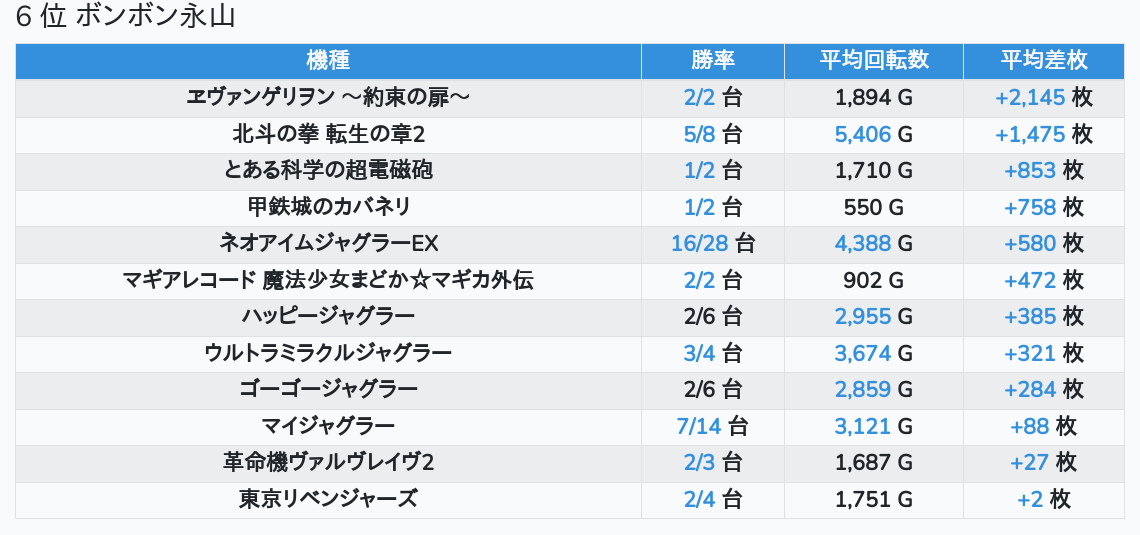Click the ネオアイムジャグラーEX machine name
Viewport: 1140px width, 535px height.
coord(328,243)
